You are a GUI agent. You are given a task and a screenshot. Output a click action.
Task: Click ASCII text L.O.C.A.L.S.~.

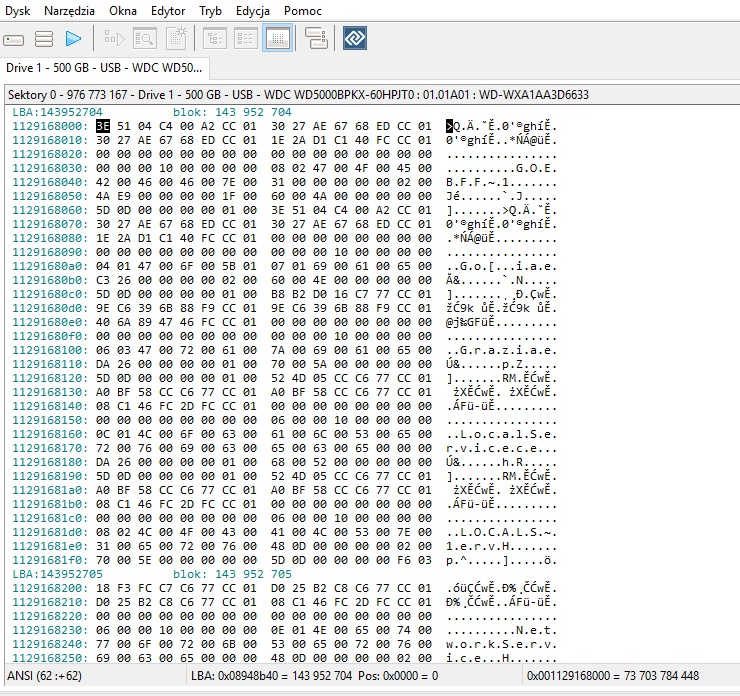point(509,532)
